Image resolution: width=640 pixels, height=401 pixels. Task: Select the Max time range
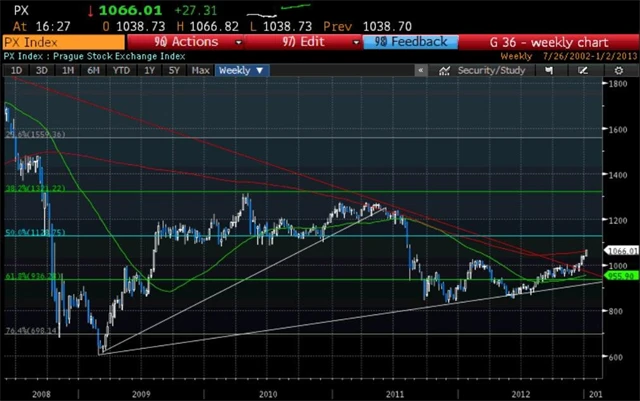point(200,71)
